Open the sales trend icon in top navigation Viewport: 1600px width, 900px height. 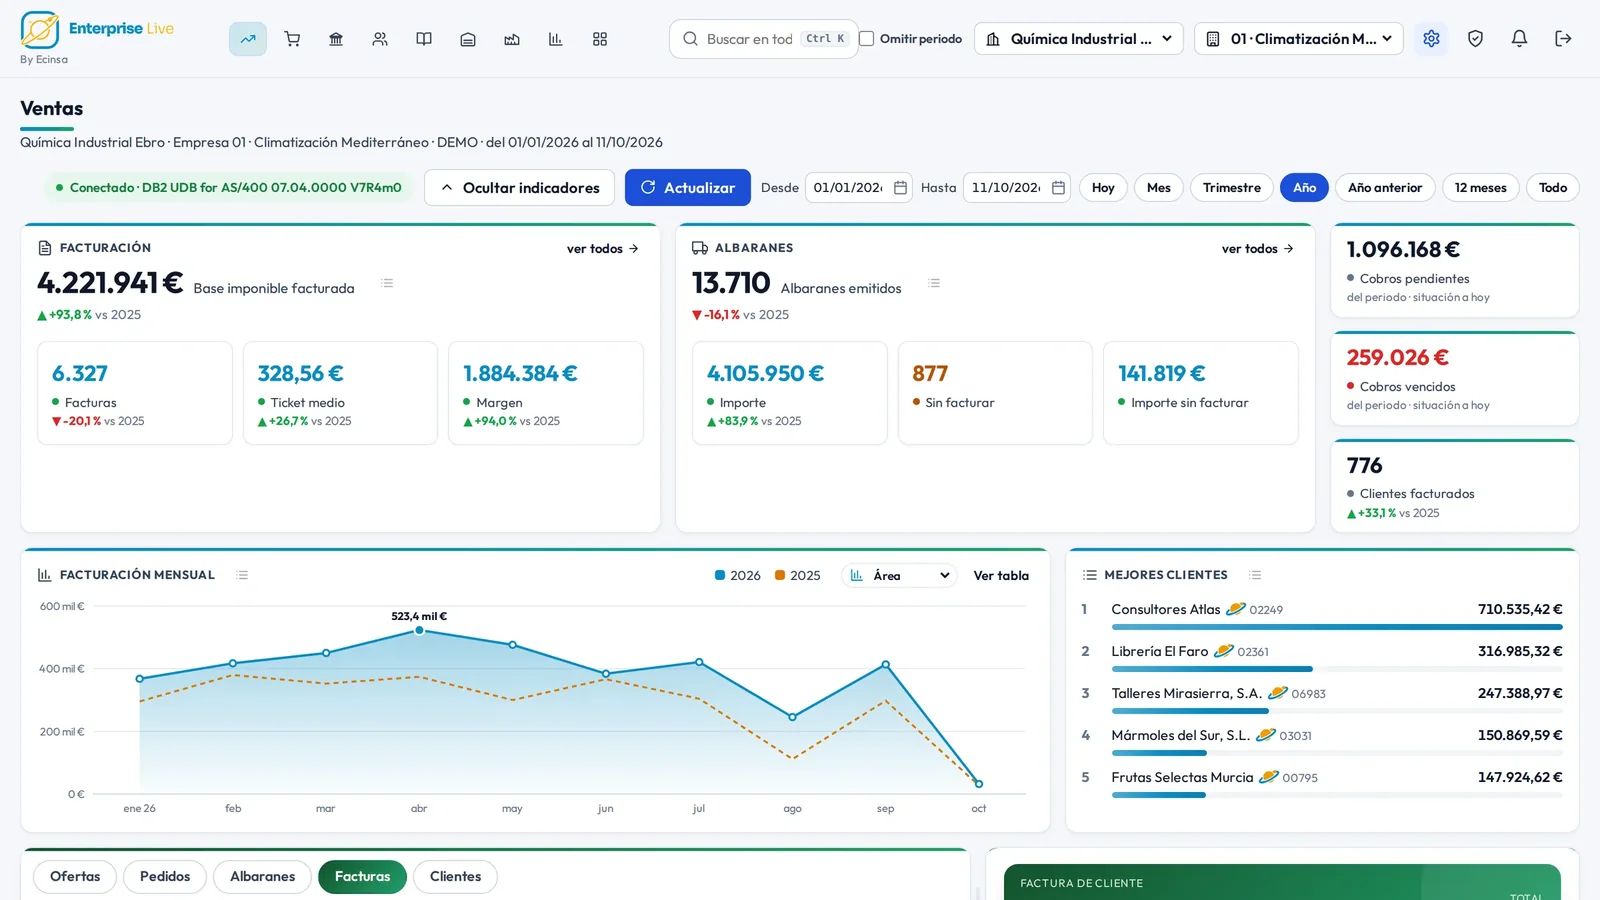pyautogui.click(x=248, y=39)
